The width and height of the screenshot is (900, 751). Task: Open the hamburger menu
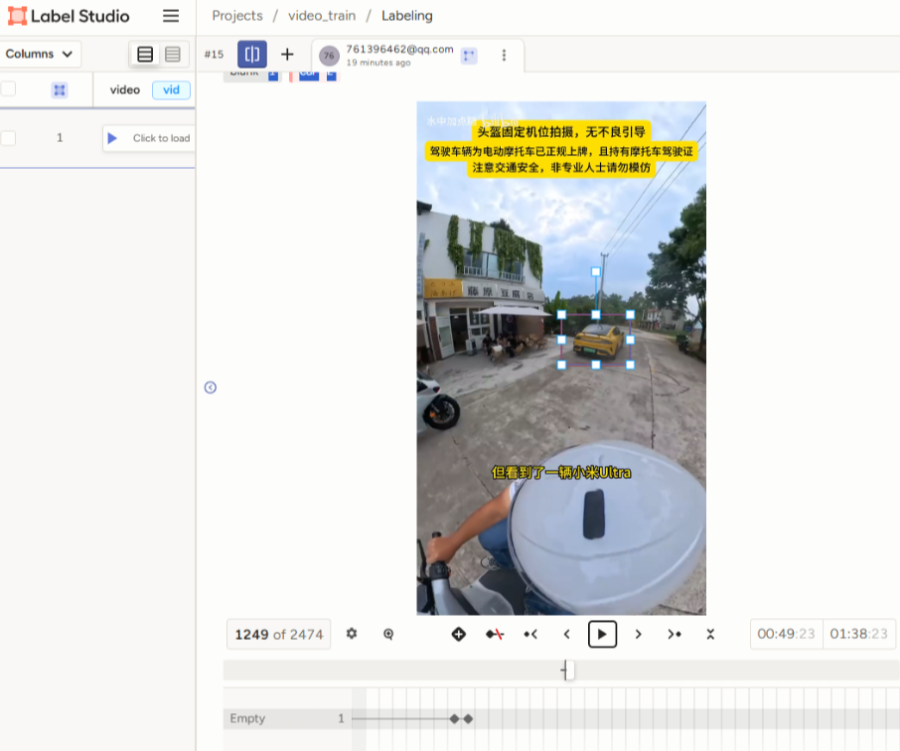tap(170, 16)
